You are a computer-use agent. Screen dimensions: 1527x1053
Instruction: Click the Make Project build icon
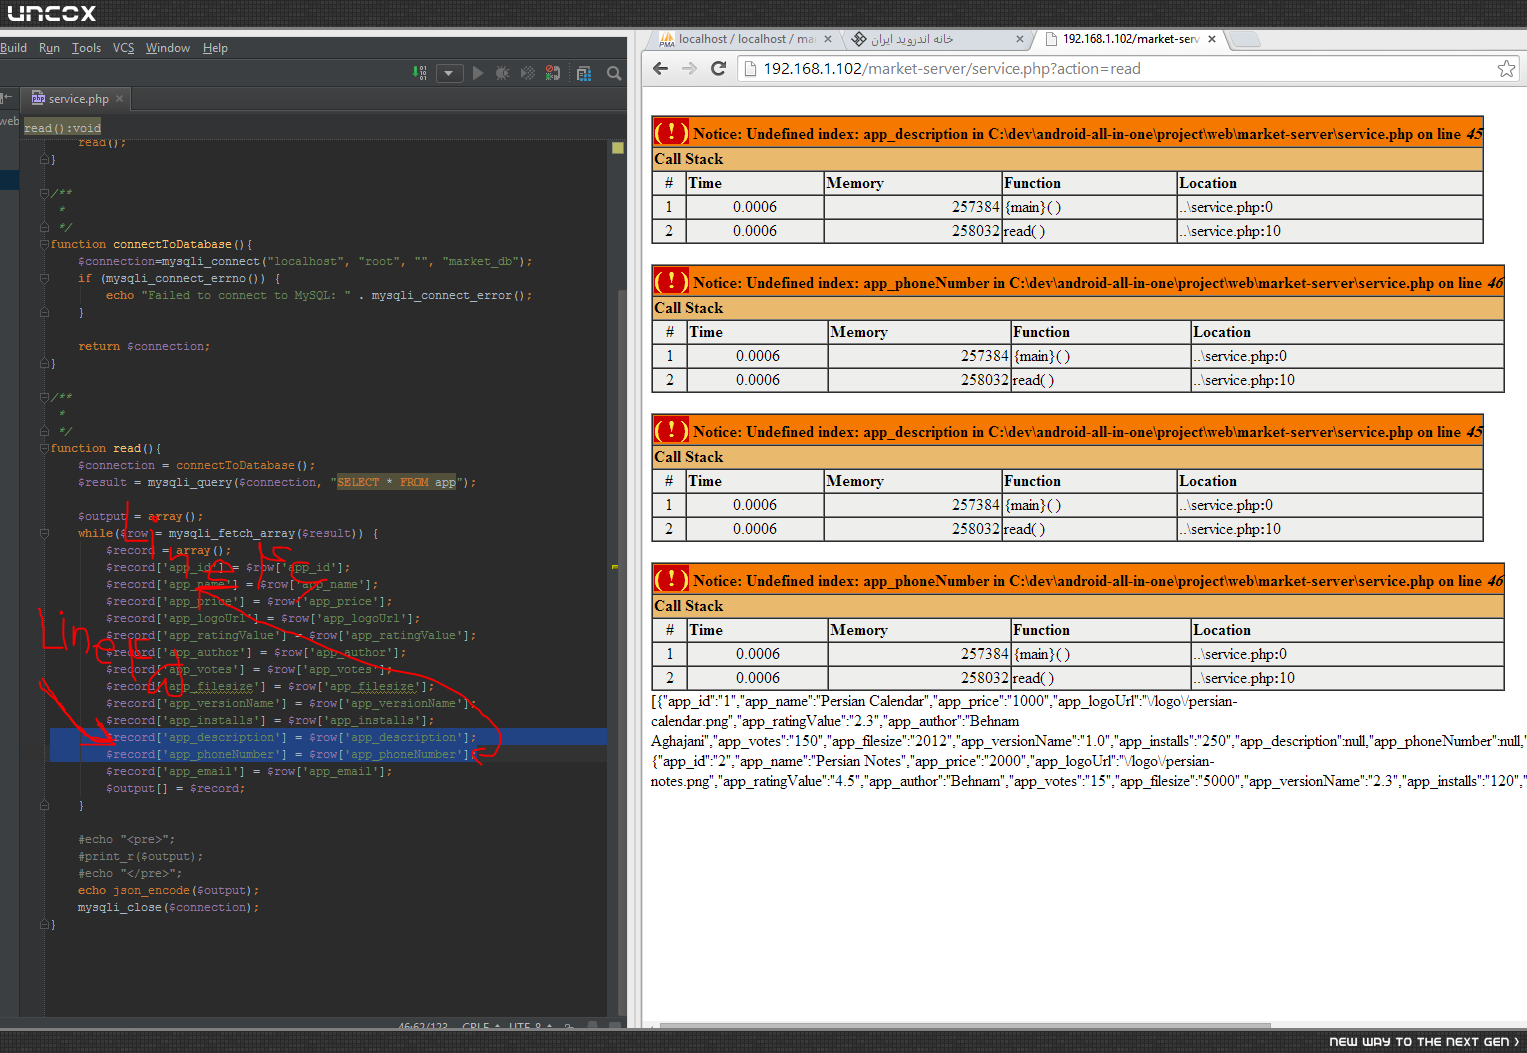420,73
